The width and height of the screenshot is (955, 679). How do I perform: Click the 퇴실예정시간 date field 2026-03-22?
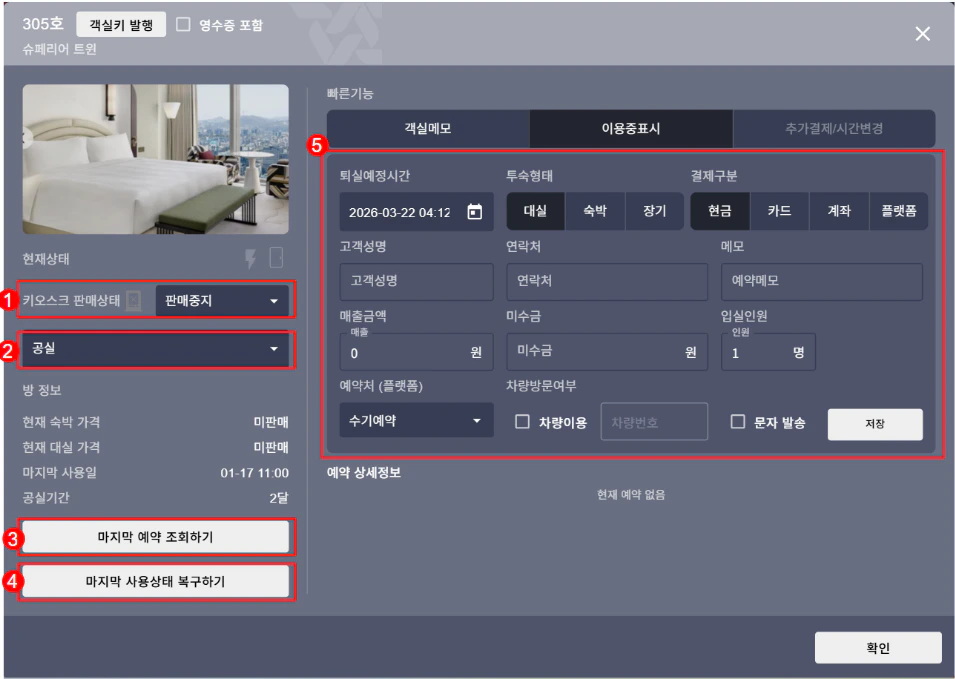click(x=417, y=212)
